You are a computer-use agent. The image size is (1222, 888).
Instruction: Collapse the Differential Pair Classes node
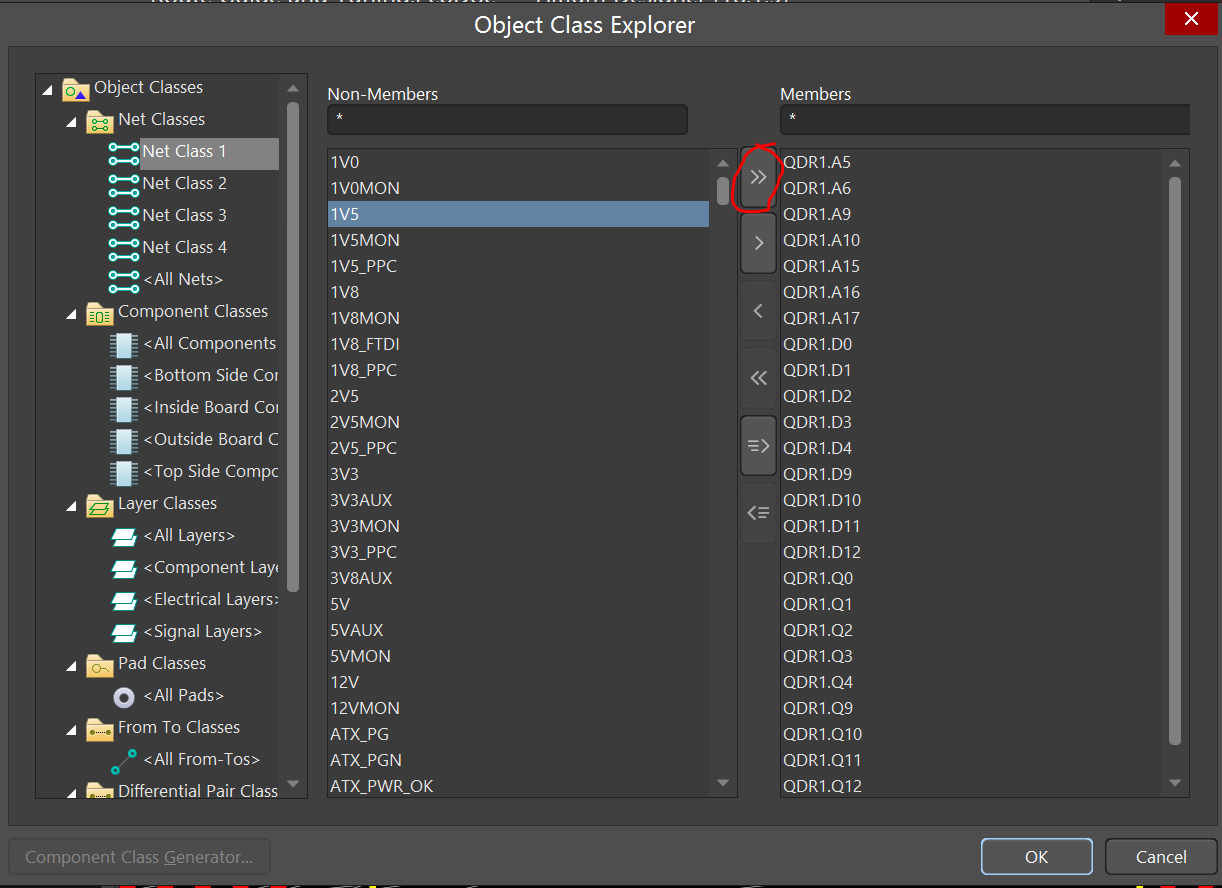[x=72, y=793]
